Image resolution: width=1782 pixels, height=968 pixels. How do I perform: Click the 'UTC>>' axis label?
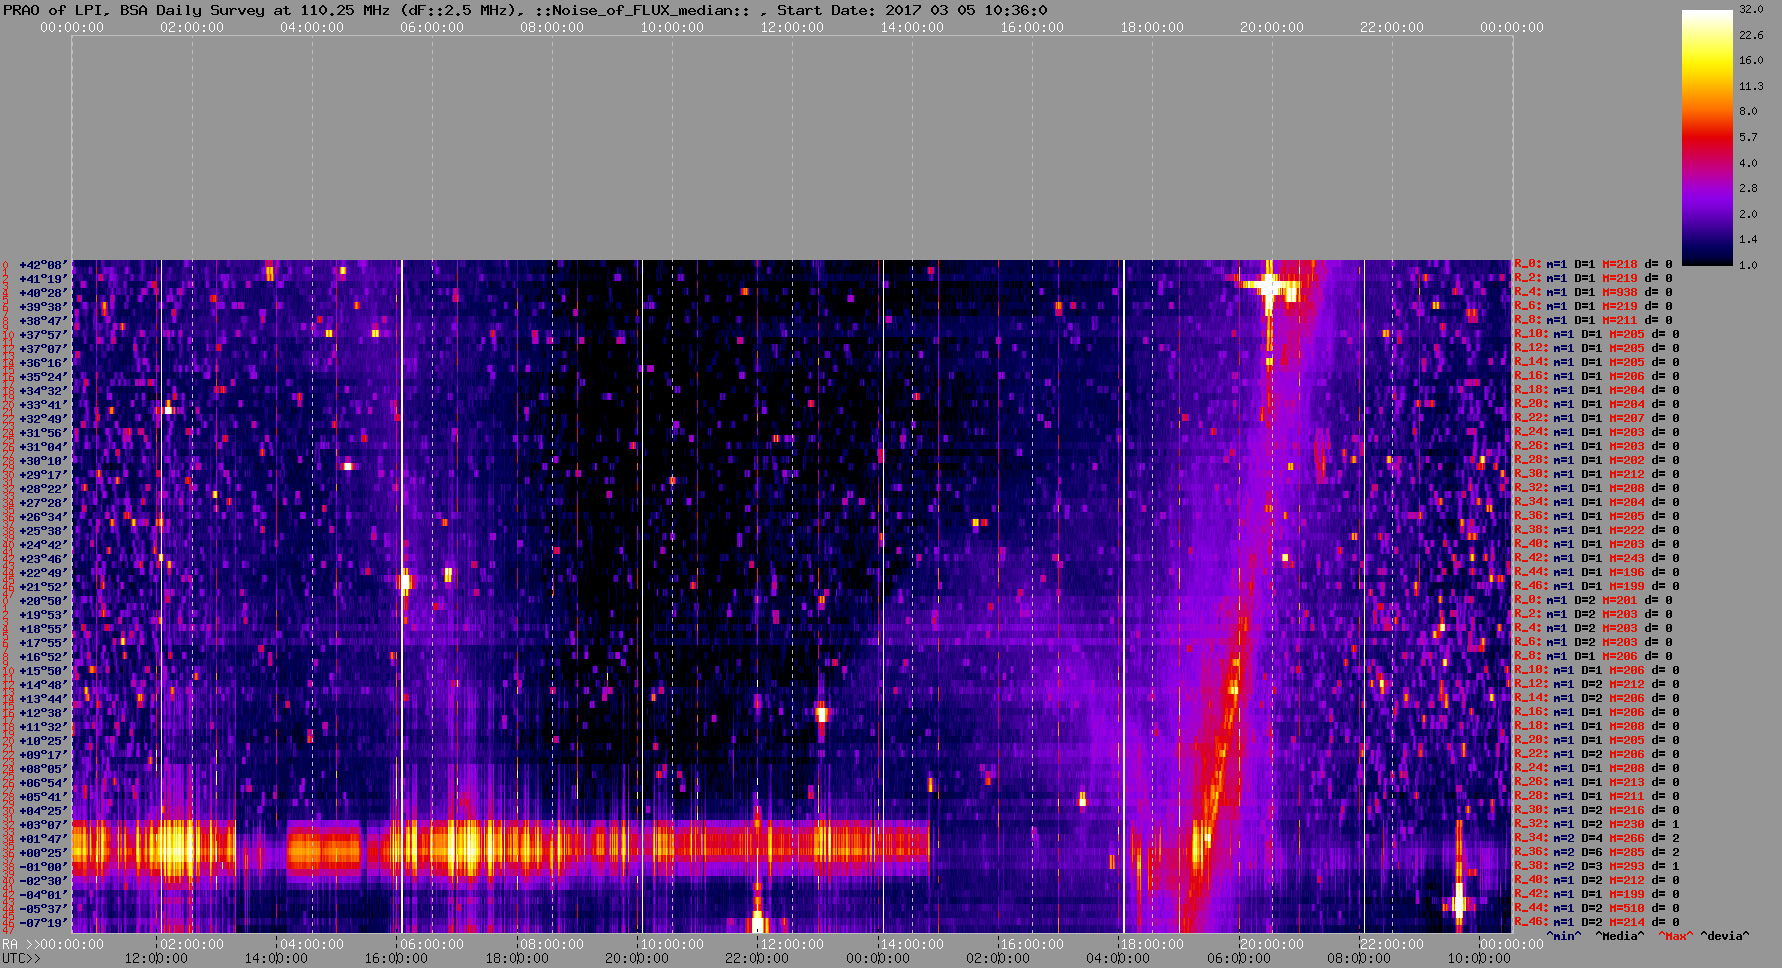point(21,958)
